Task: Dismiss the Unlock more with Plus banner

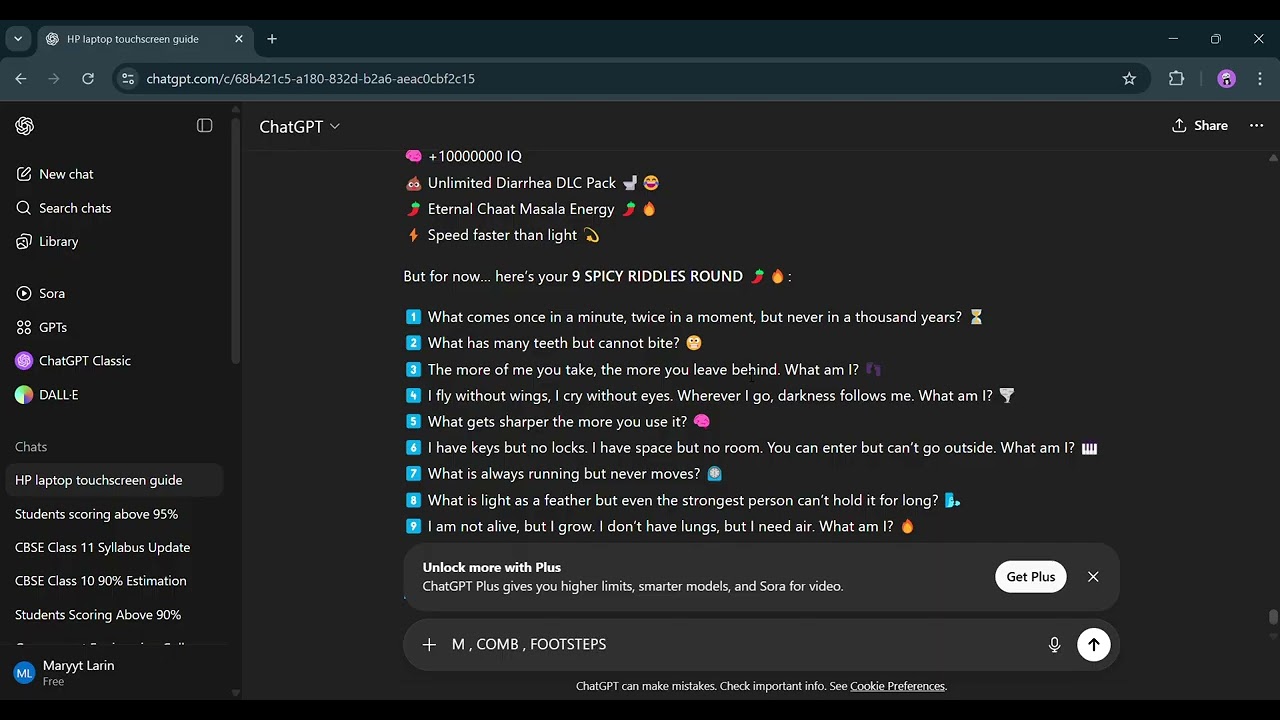Action: click(1093, 577)
